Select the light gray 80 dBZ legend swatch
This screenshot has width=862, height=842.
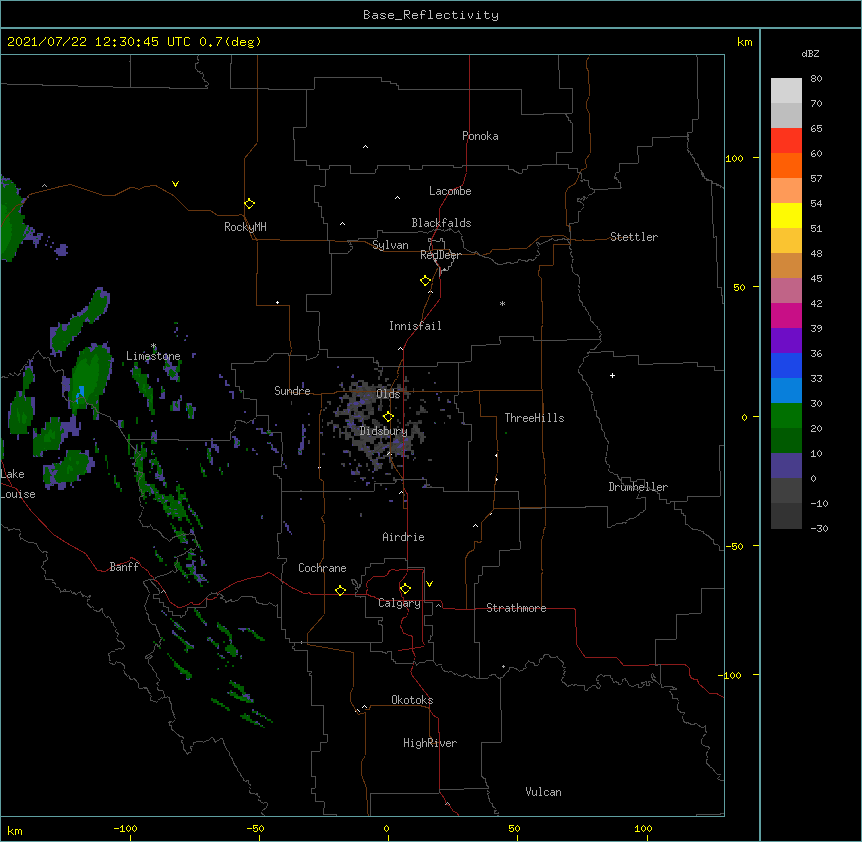786,91
